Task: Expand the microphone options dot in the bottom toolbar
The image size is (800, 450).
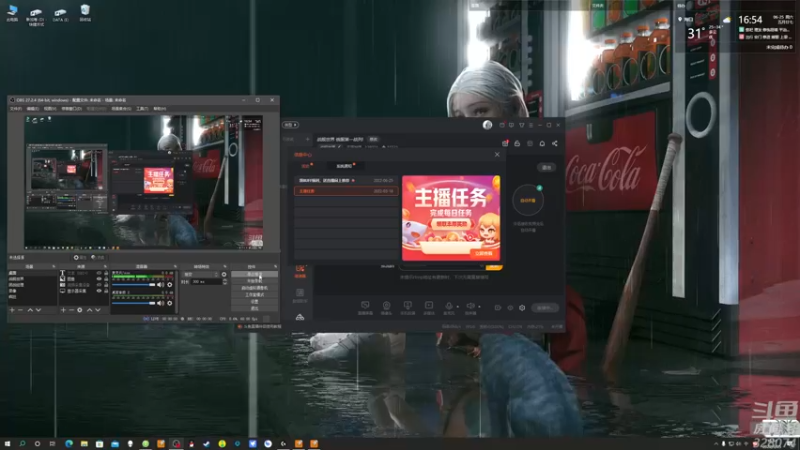Action: coord(458,307)
